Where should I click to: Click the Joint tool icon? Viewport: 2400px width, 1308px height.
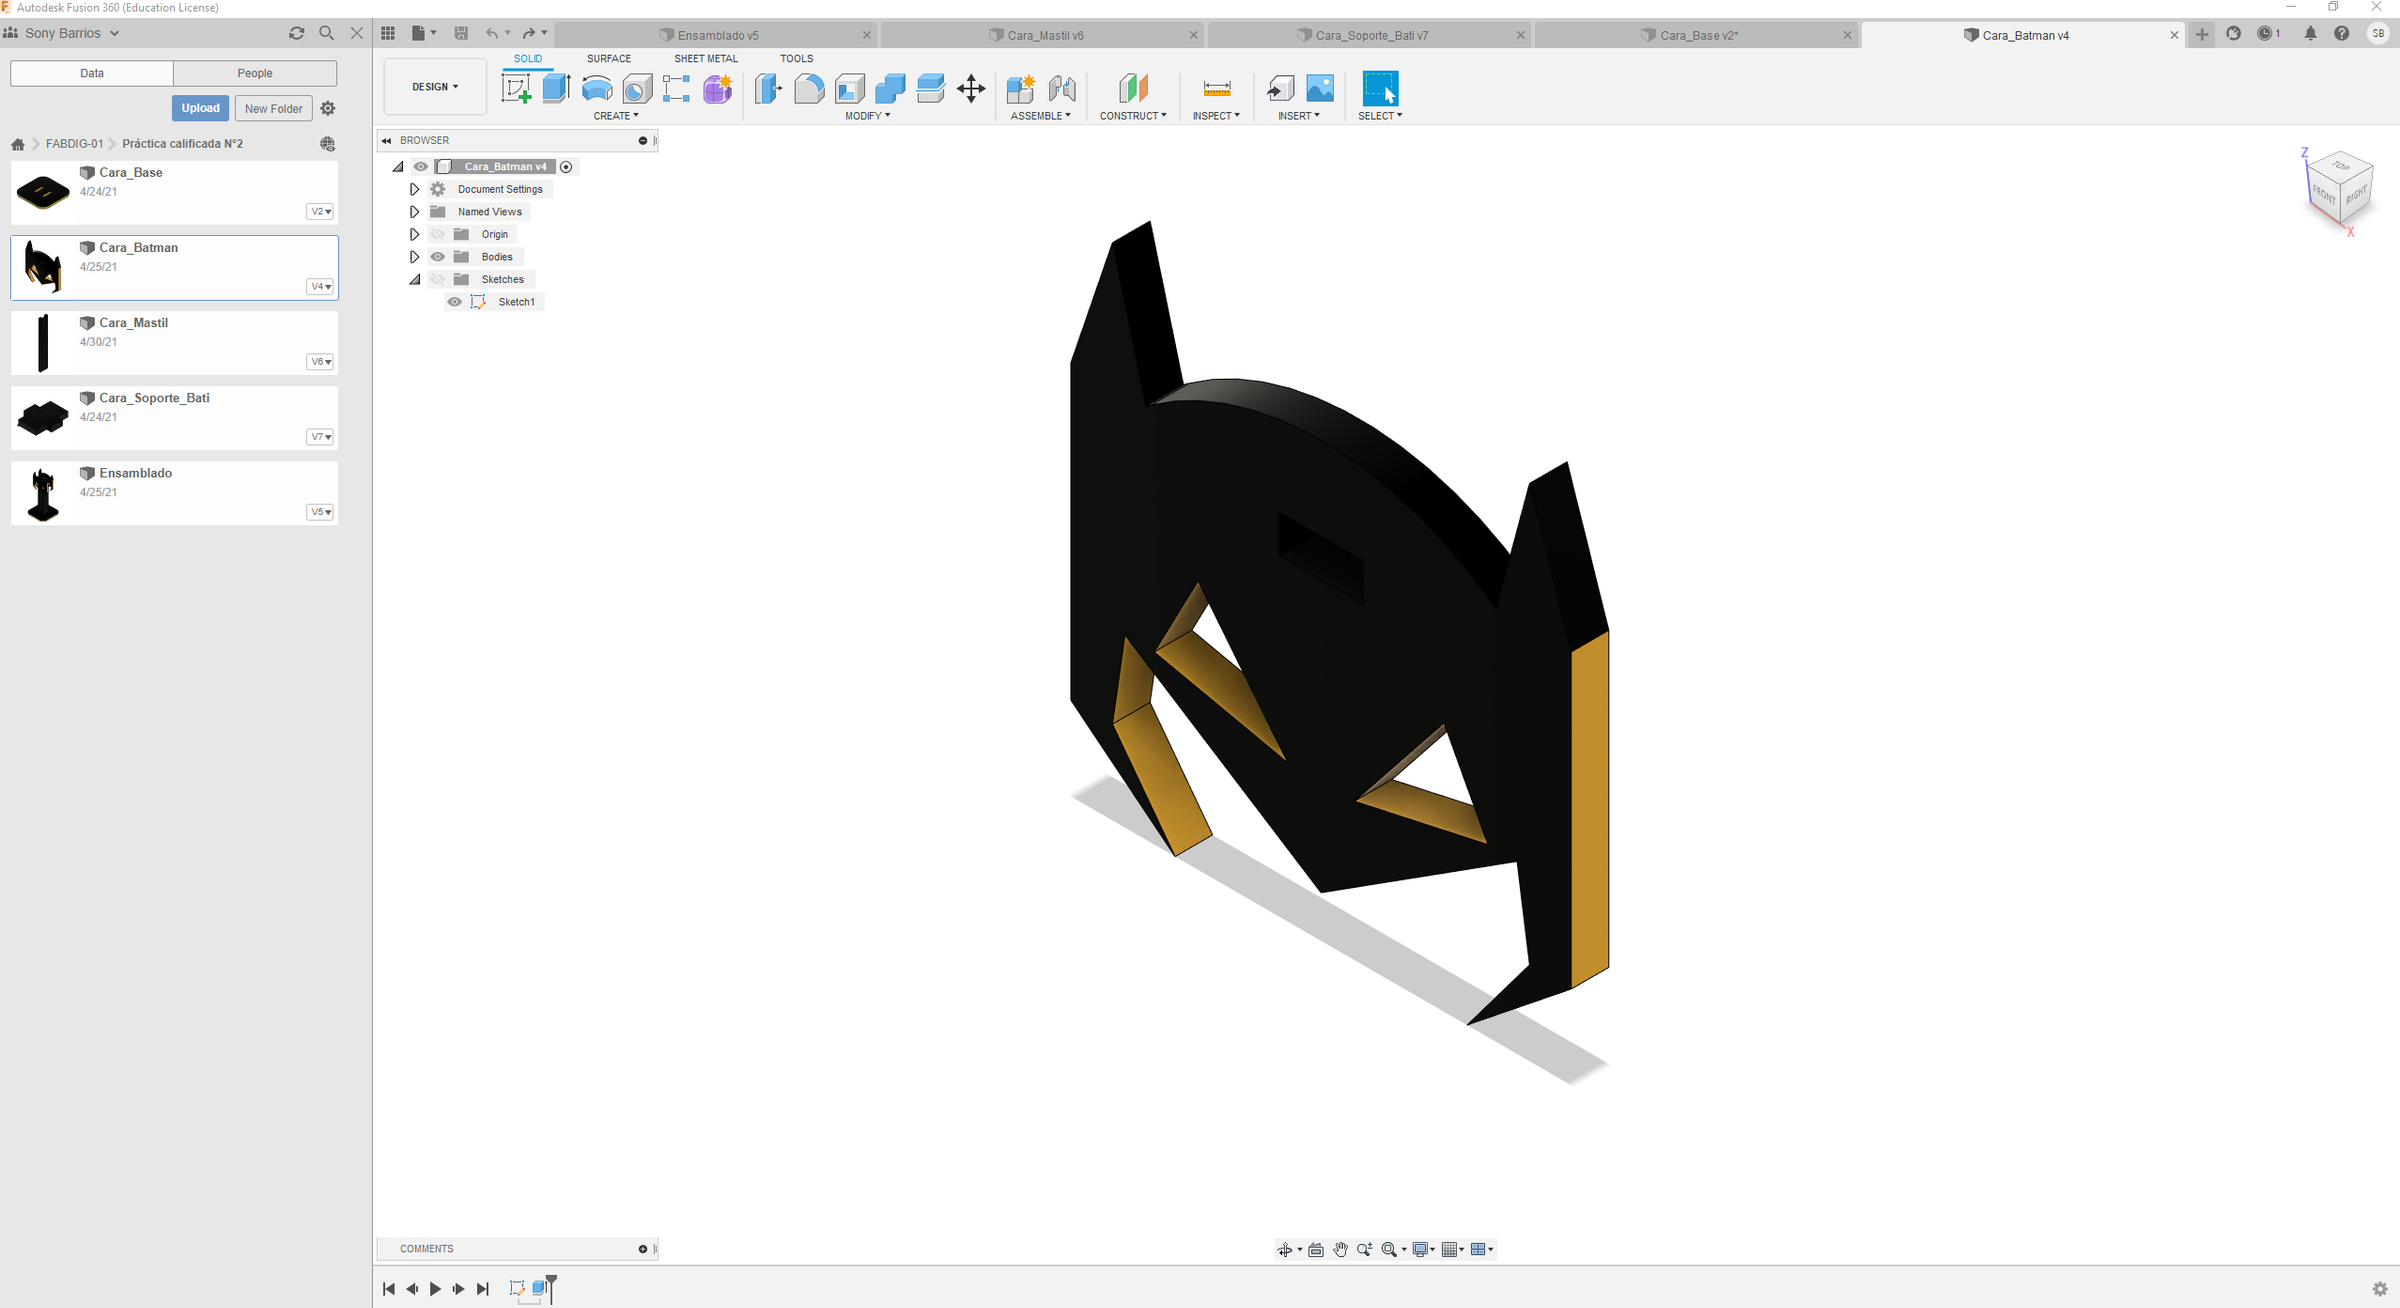pyautogui.click(x=1062, y=89)
